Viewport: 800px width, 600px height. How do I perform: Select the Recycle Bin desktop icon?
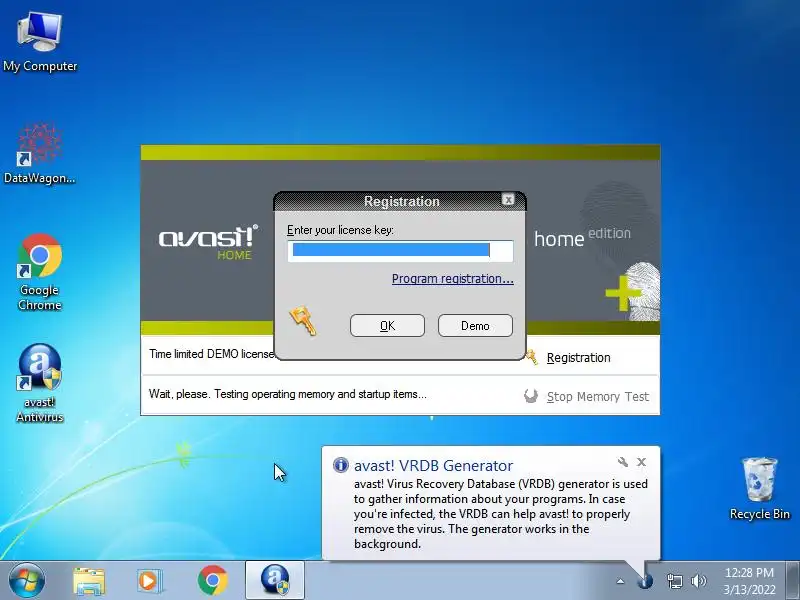click(760, 489)
